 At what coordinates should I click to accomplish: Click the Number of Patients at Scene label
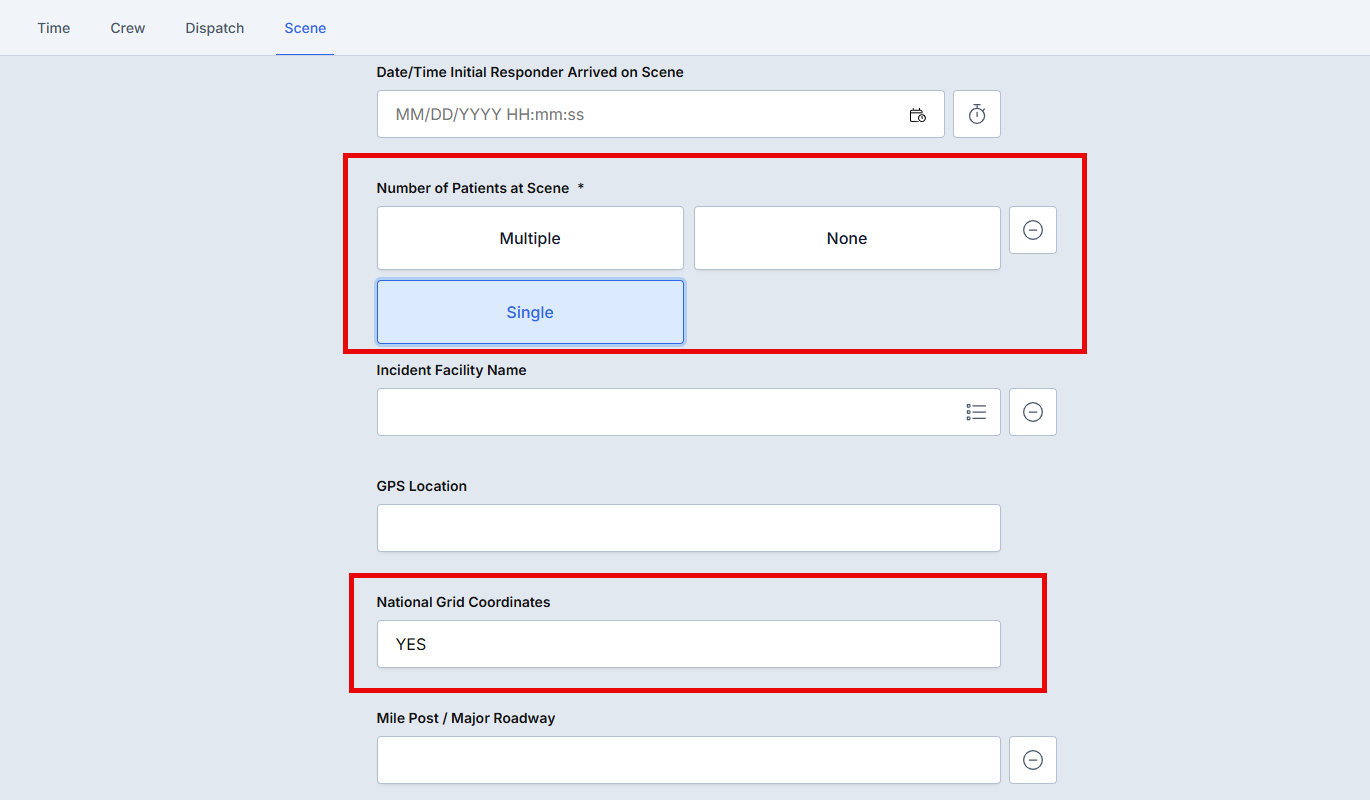pyautogui.click(x=472, y=188)
